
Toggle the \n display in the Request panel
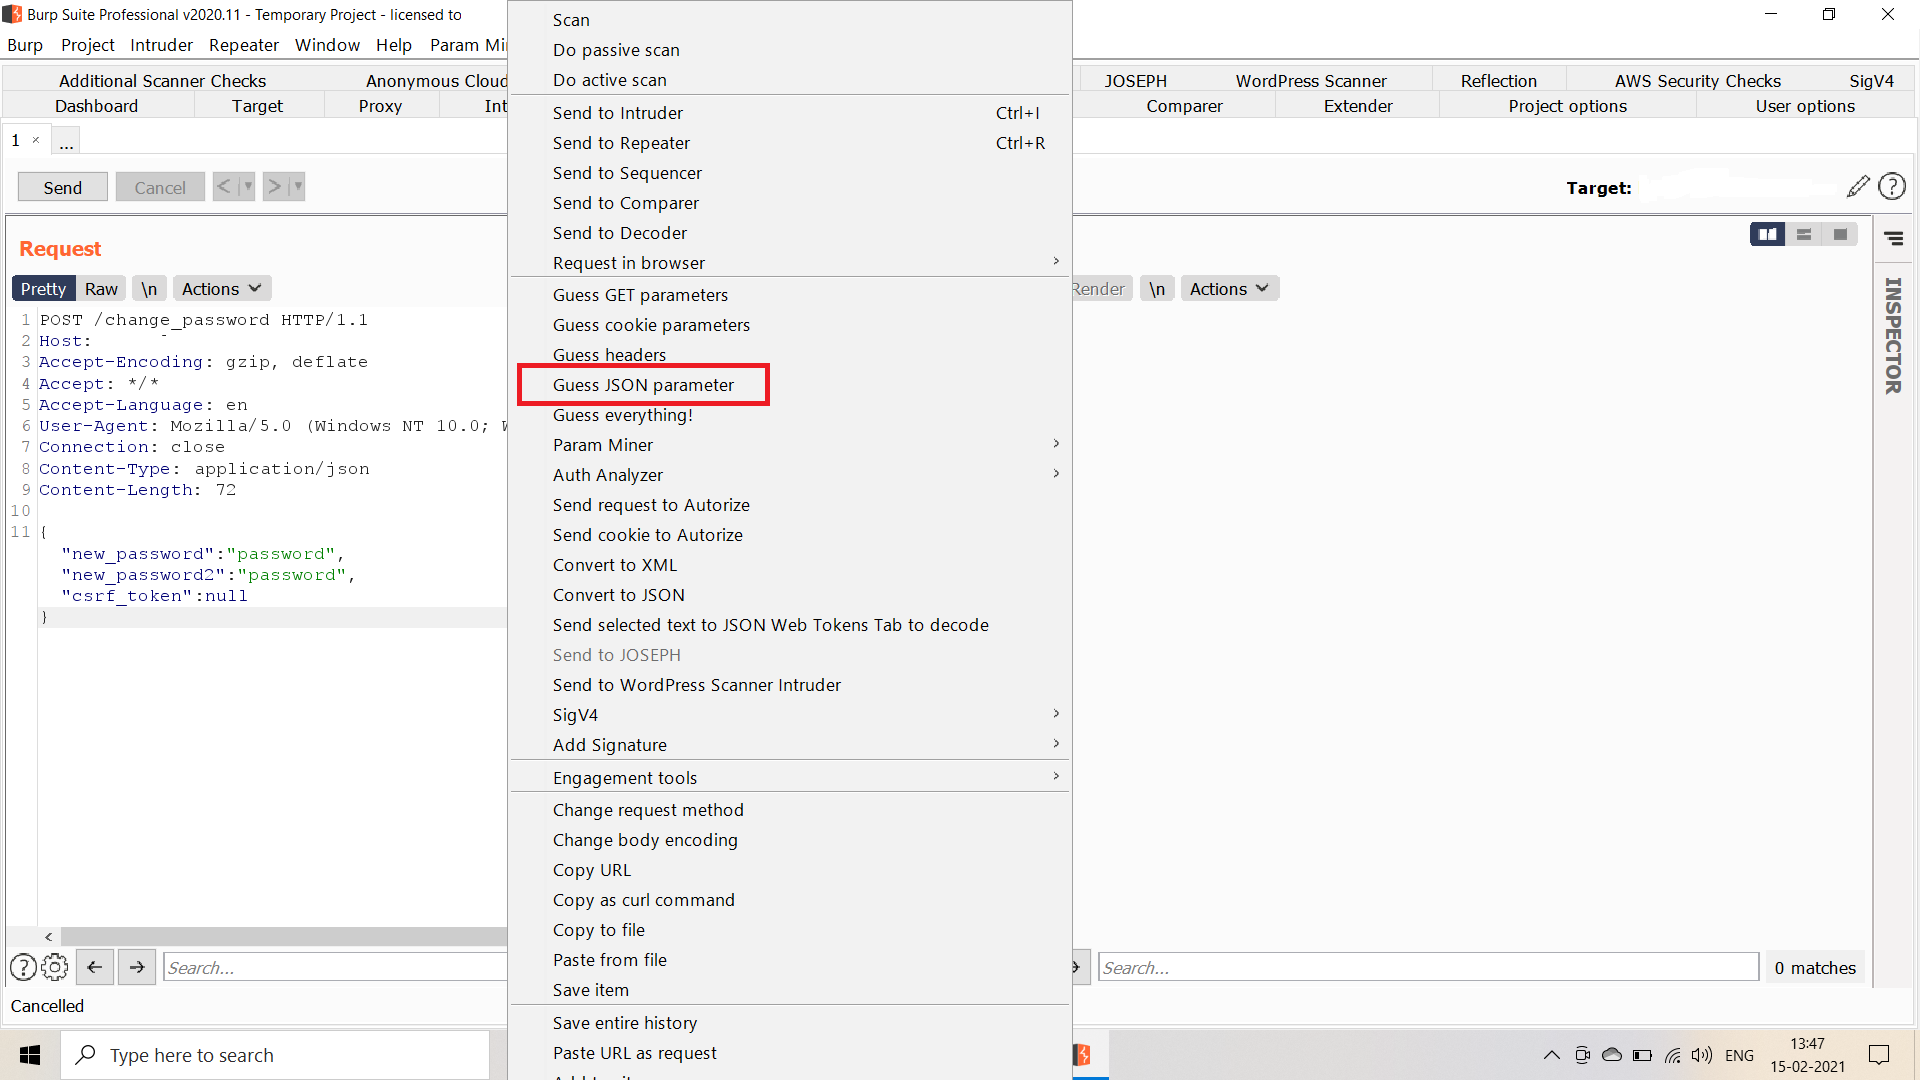[x=149, y=289]
